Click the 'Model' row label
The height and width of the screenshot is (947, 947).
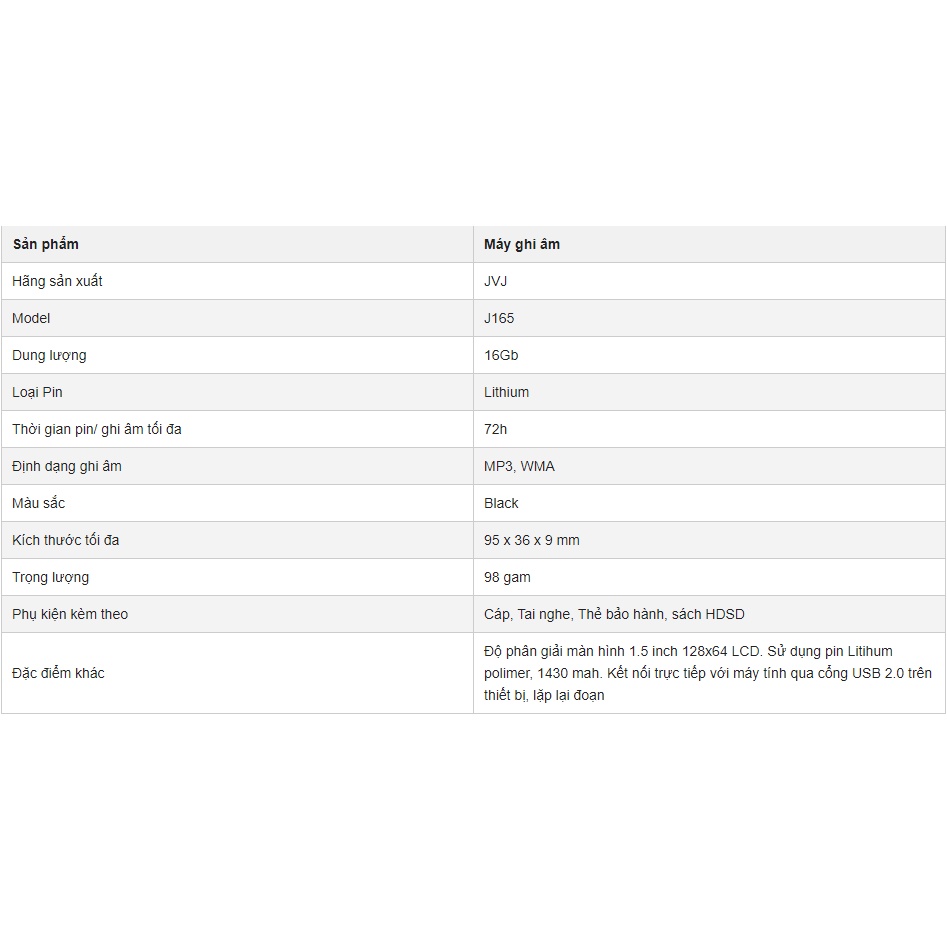pos(31,318)
